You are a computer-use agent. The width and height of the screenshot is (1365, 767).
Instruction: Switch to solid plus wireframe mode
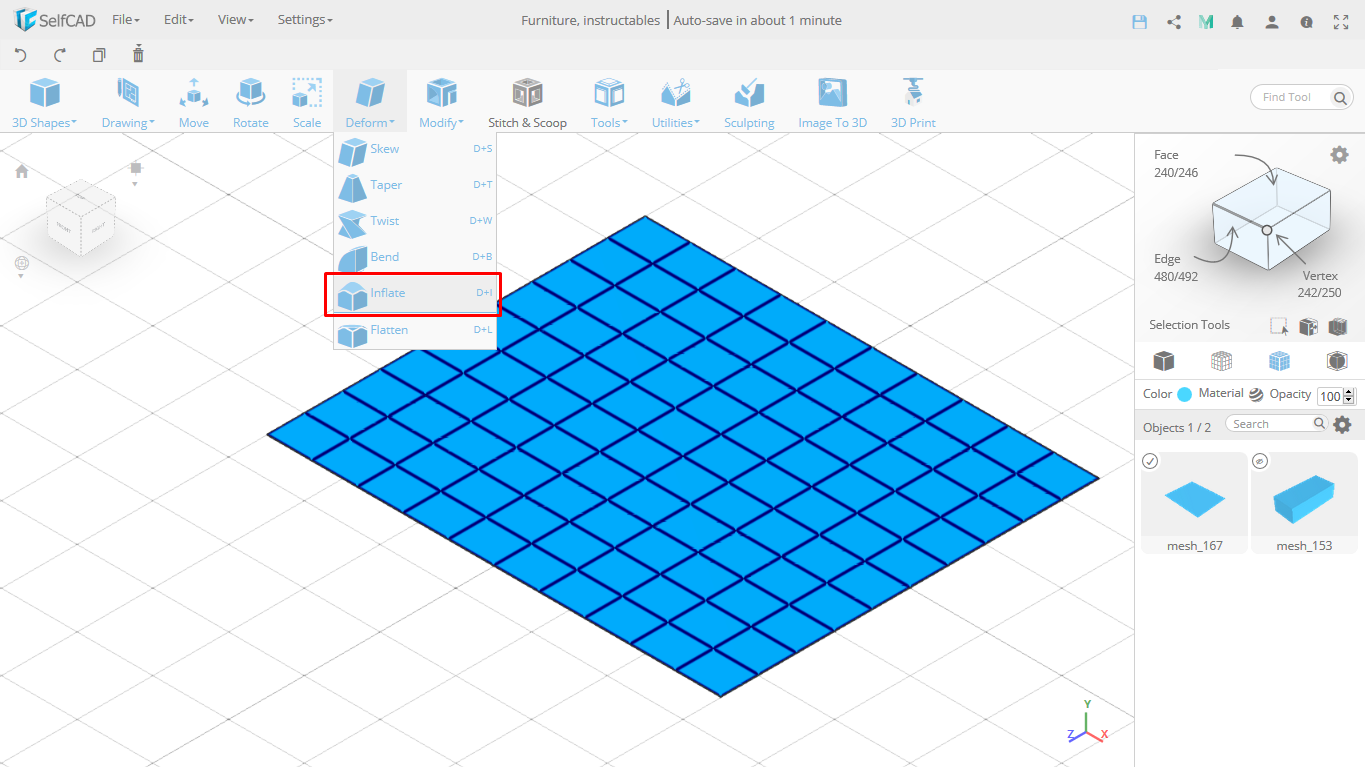pyautogui.click(x=1279, y=361)
